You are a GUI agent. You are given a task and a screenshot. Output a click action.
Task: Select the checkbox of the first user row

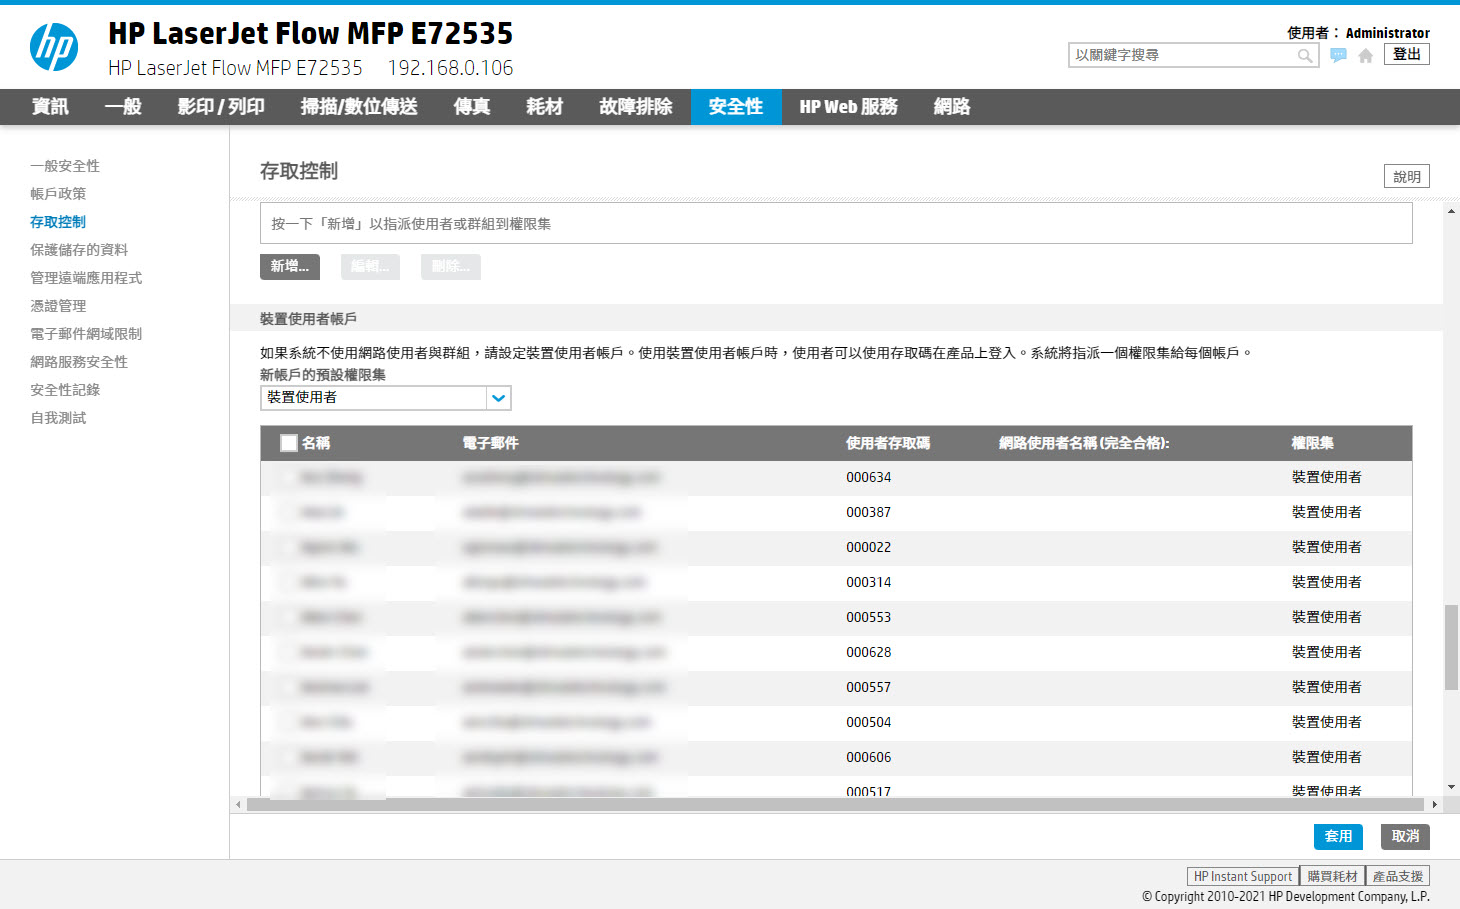tap(288, 477)
